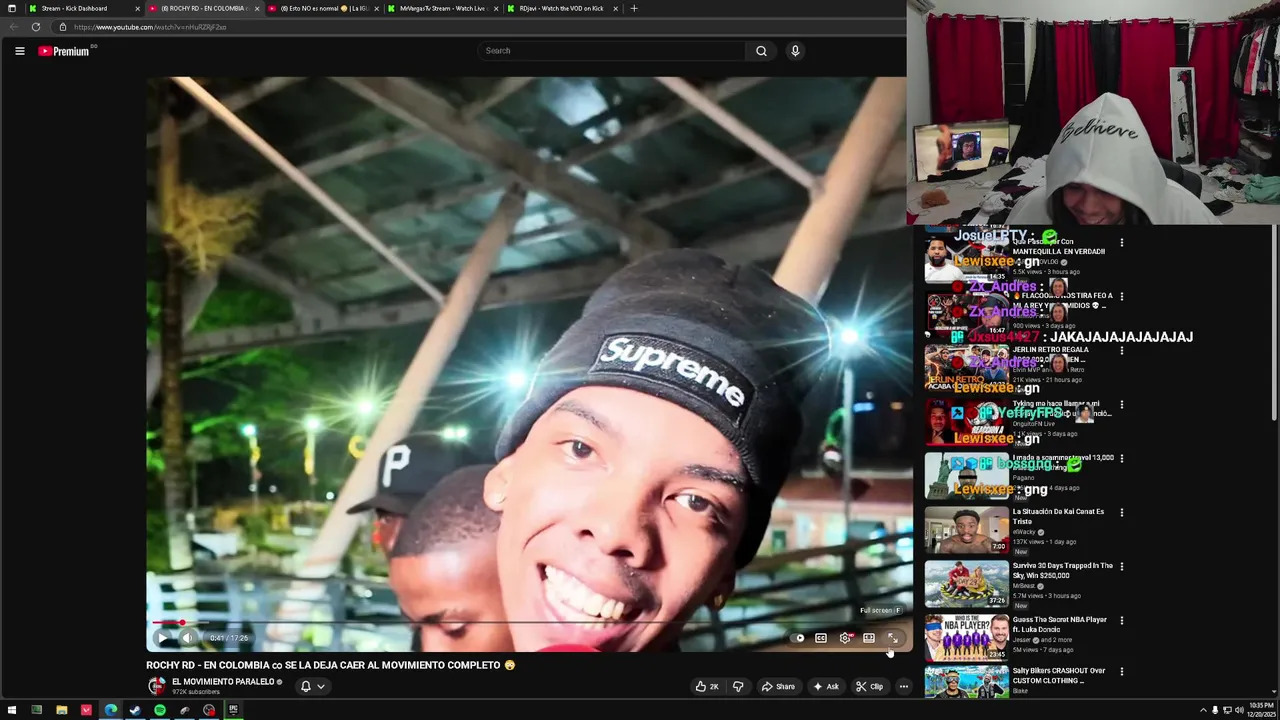Go back with browser back arrow
The image size is (1280, 720).
tap(12, 27)
